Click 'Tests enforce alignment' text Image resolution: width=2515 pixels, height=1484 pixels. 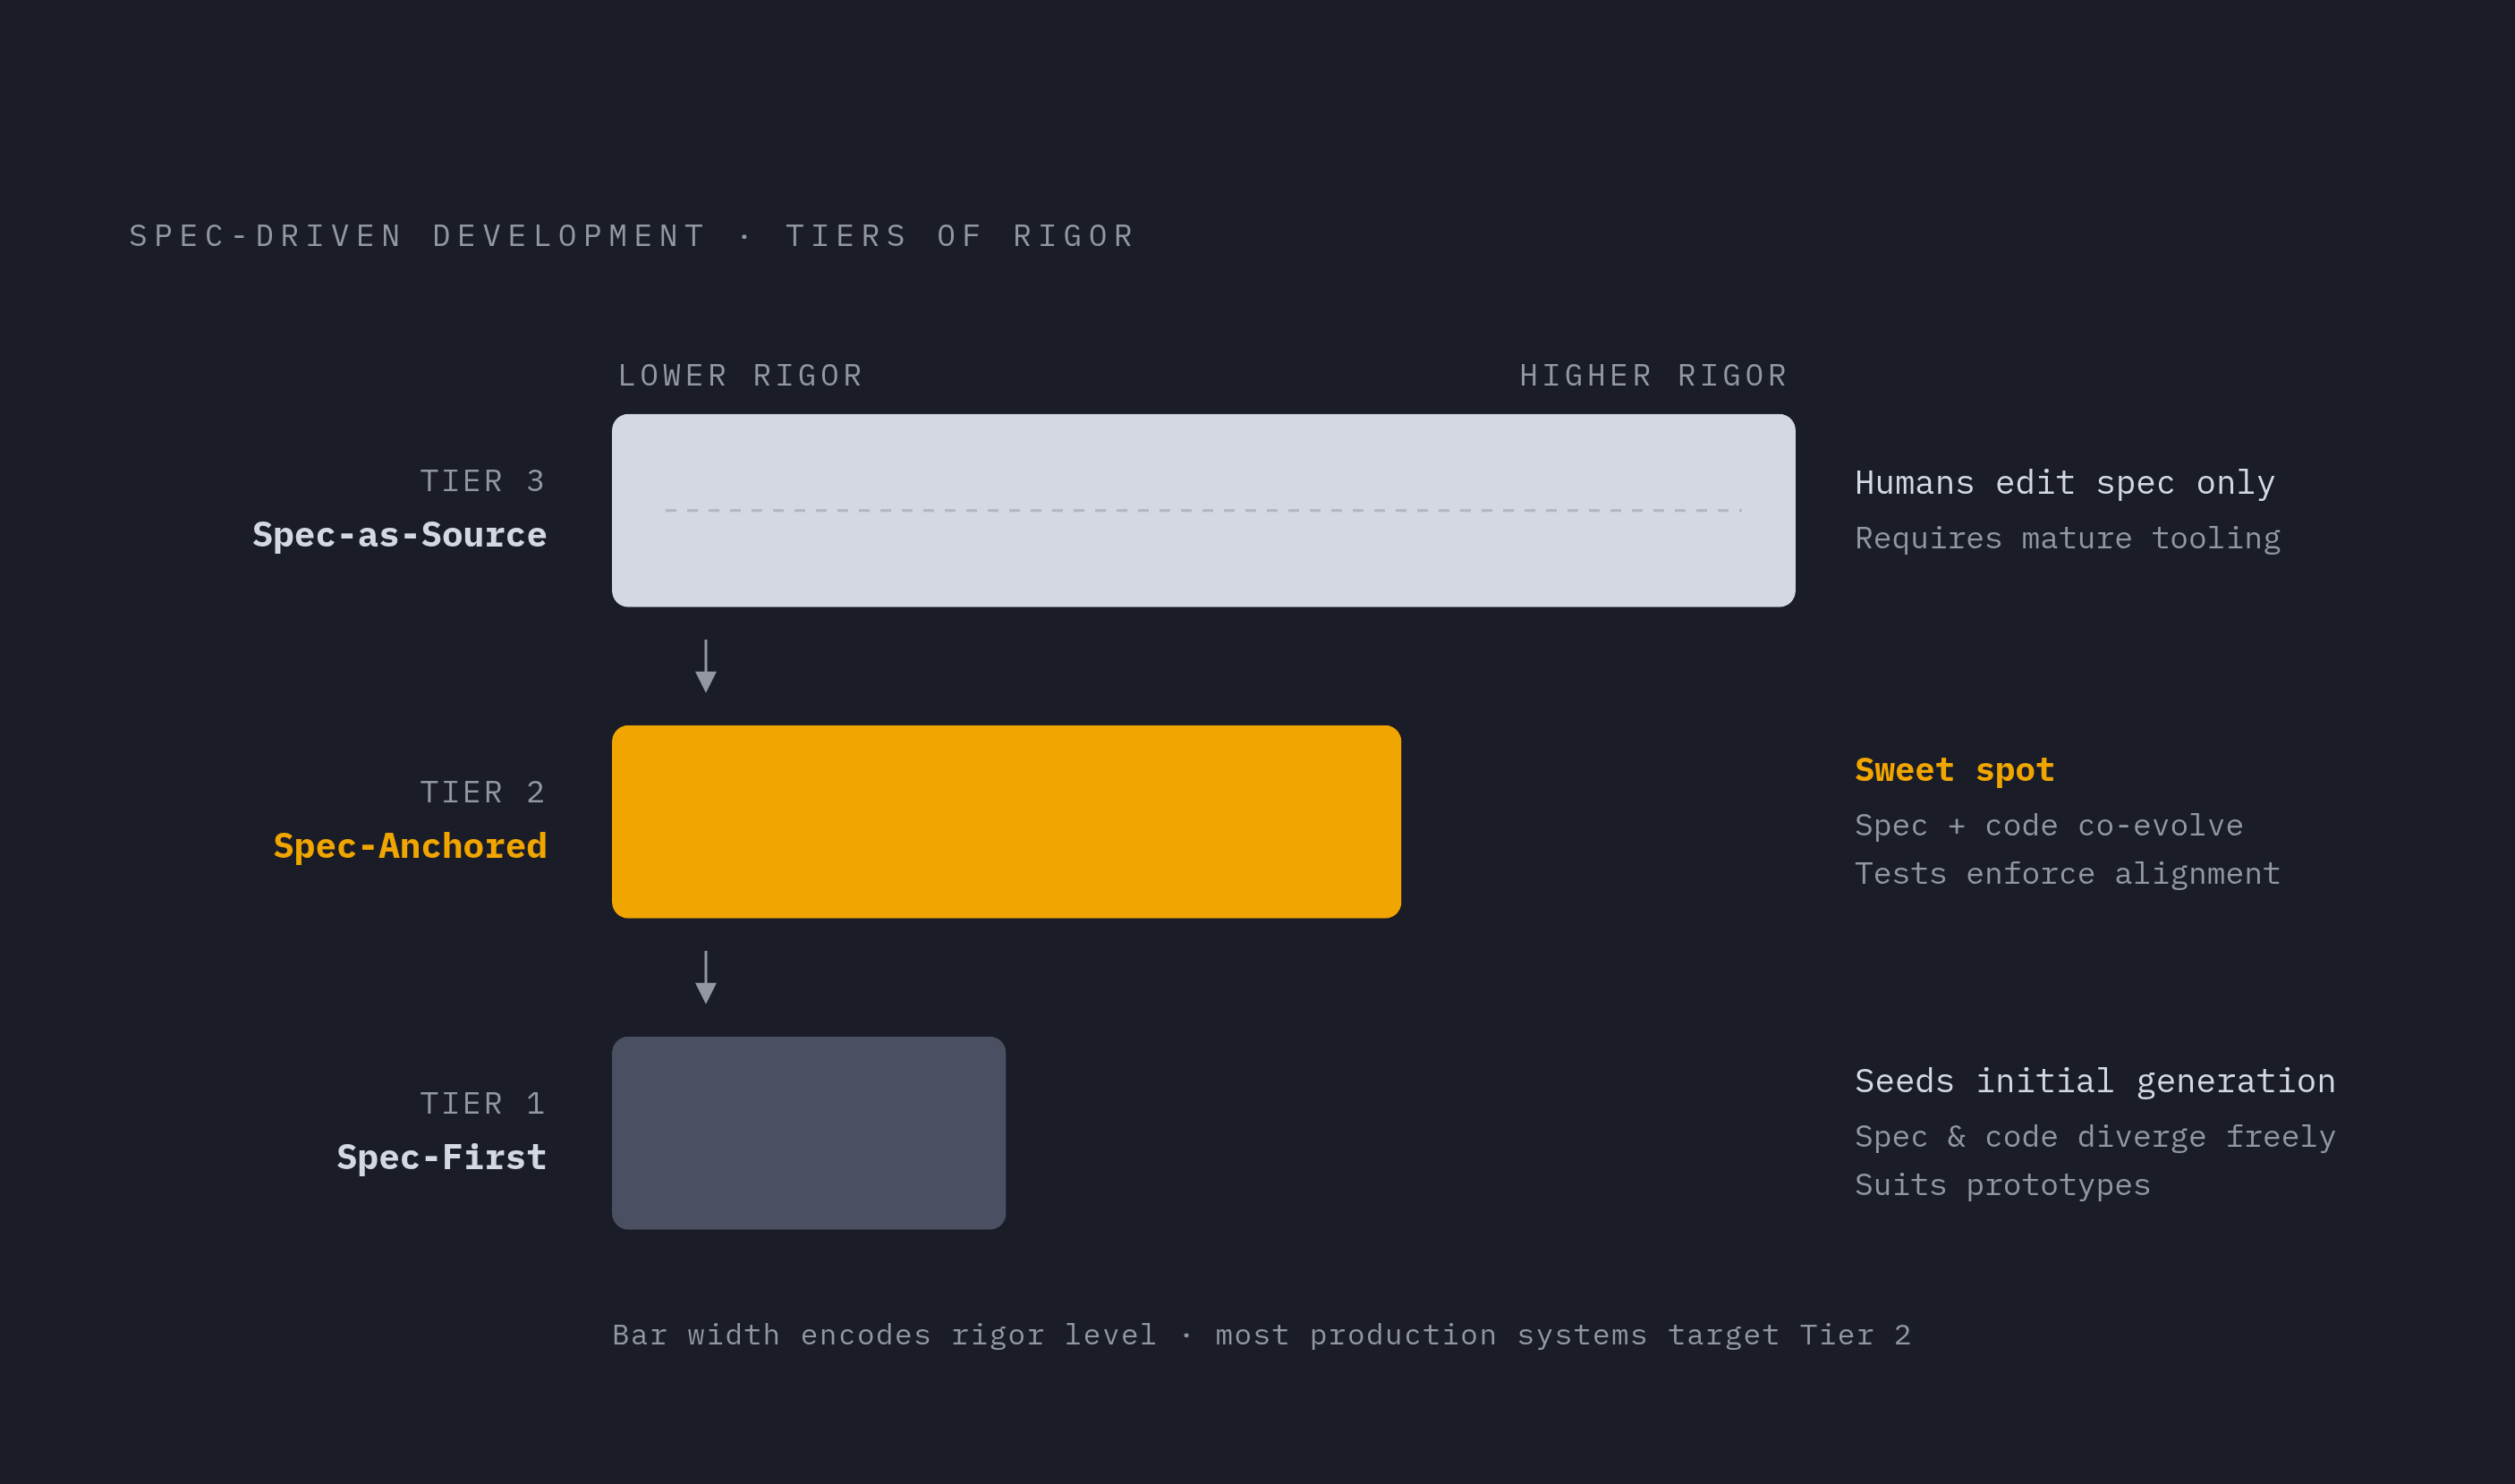click(x=2068, y=873)
